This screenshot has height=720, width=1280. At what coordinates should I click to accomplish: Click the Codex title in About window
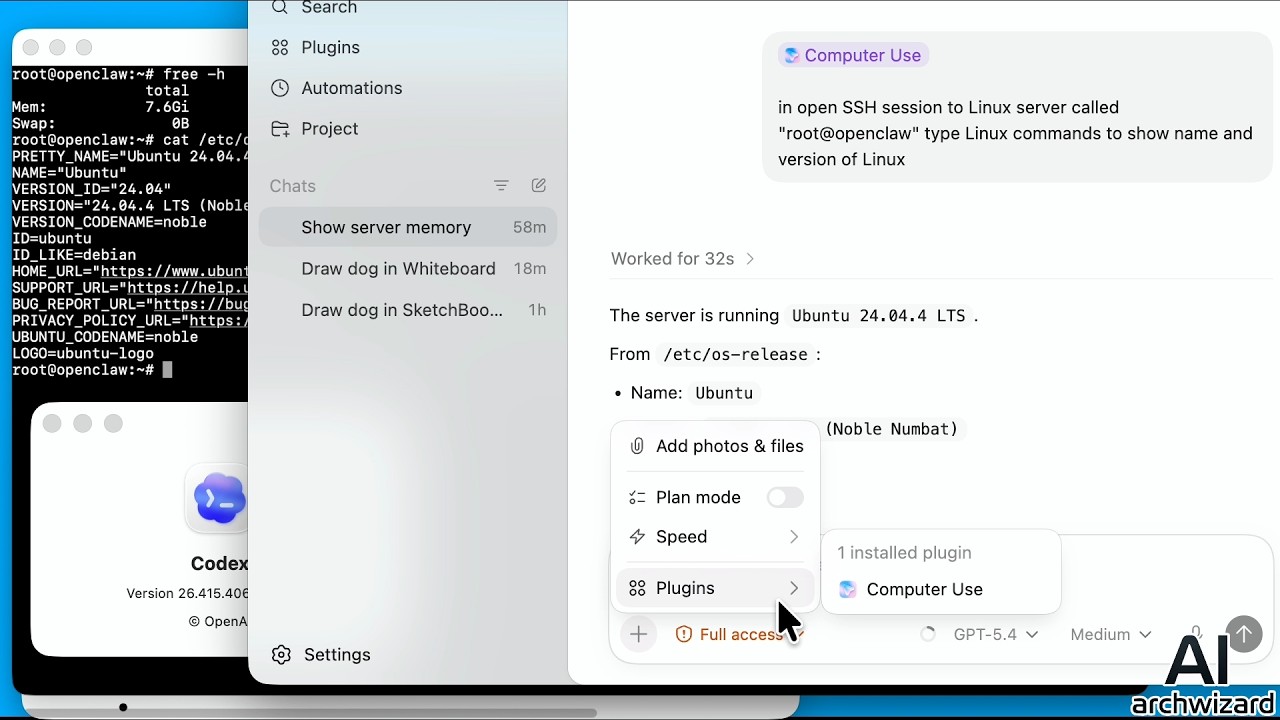point(219,563)
